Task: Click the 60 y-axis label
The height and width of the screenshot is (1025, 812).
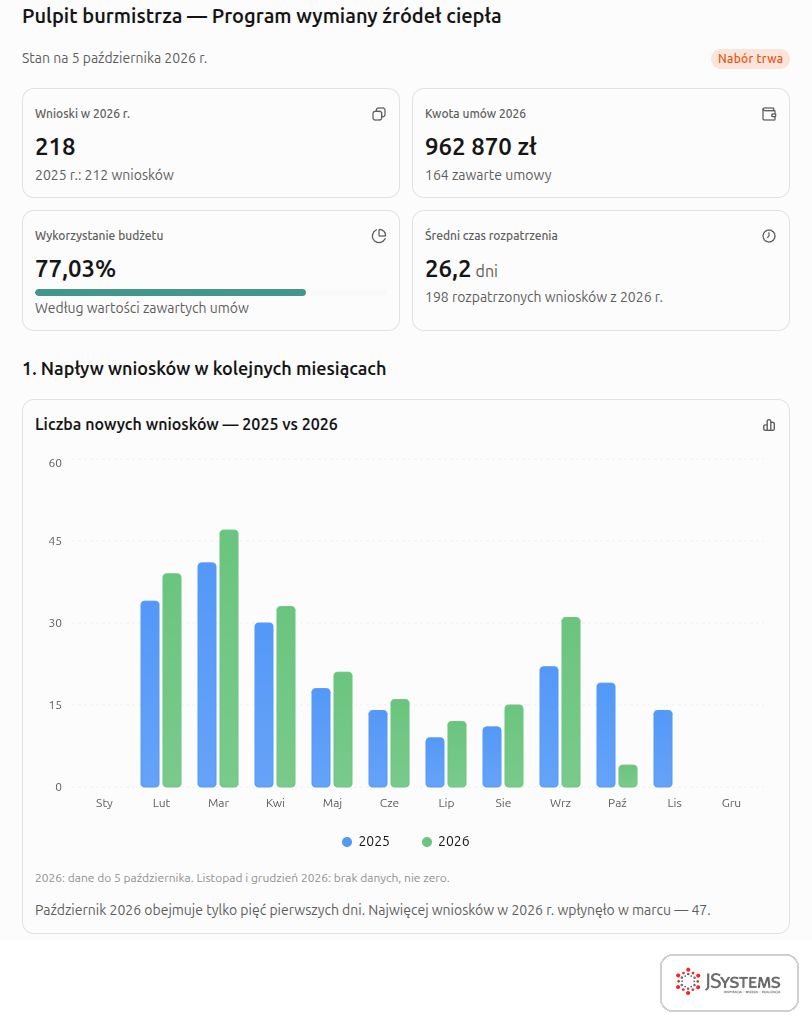Action: (55, 463)
